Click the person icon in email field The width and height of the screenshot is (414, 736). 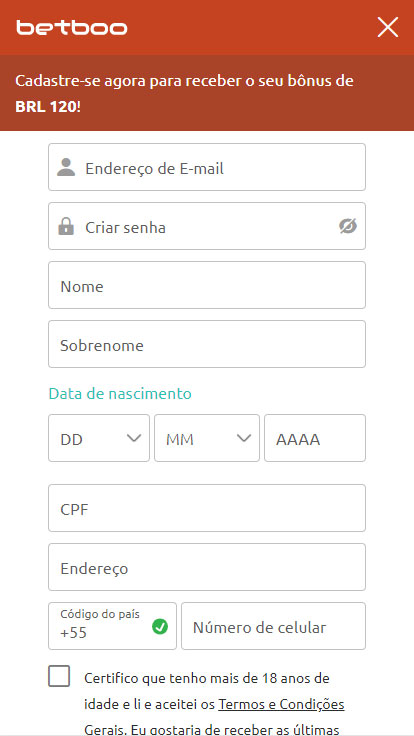[x=66, y=168]
